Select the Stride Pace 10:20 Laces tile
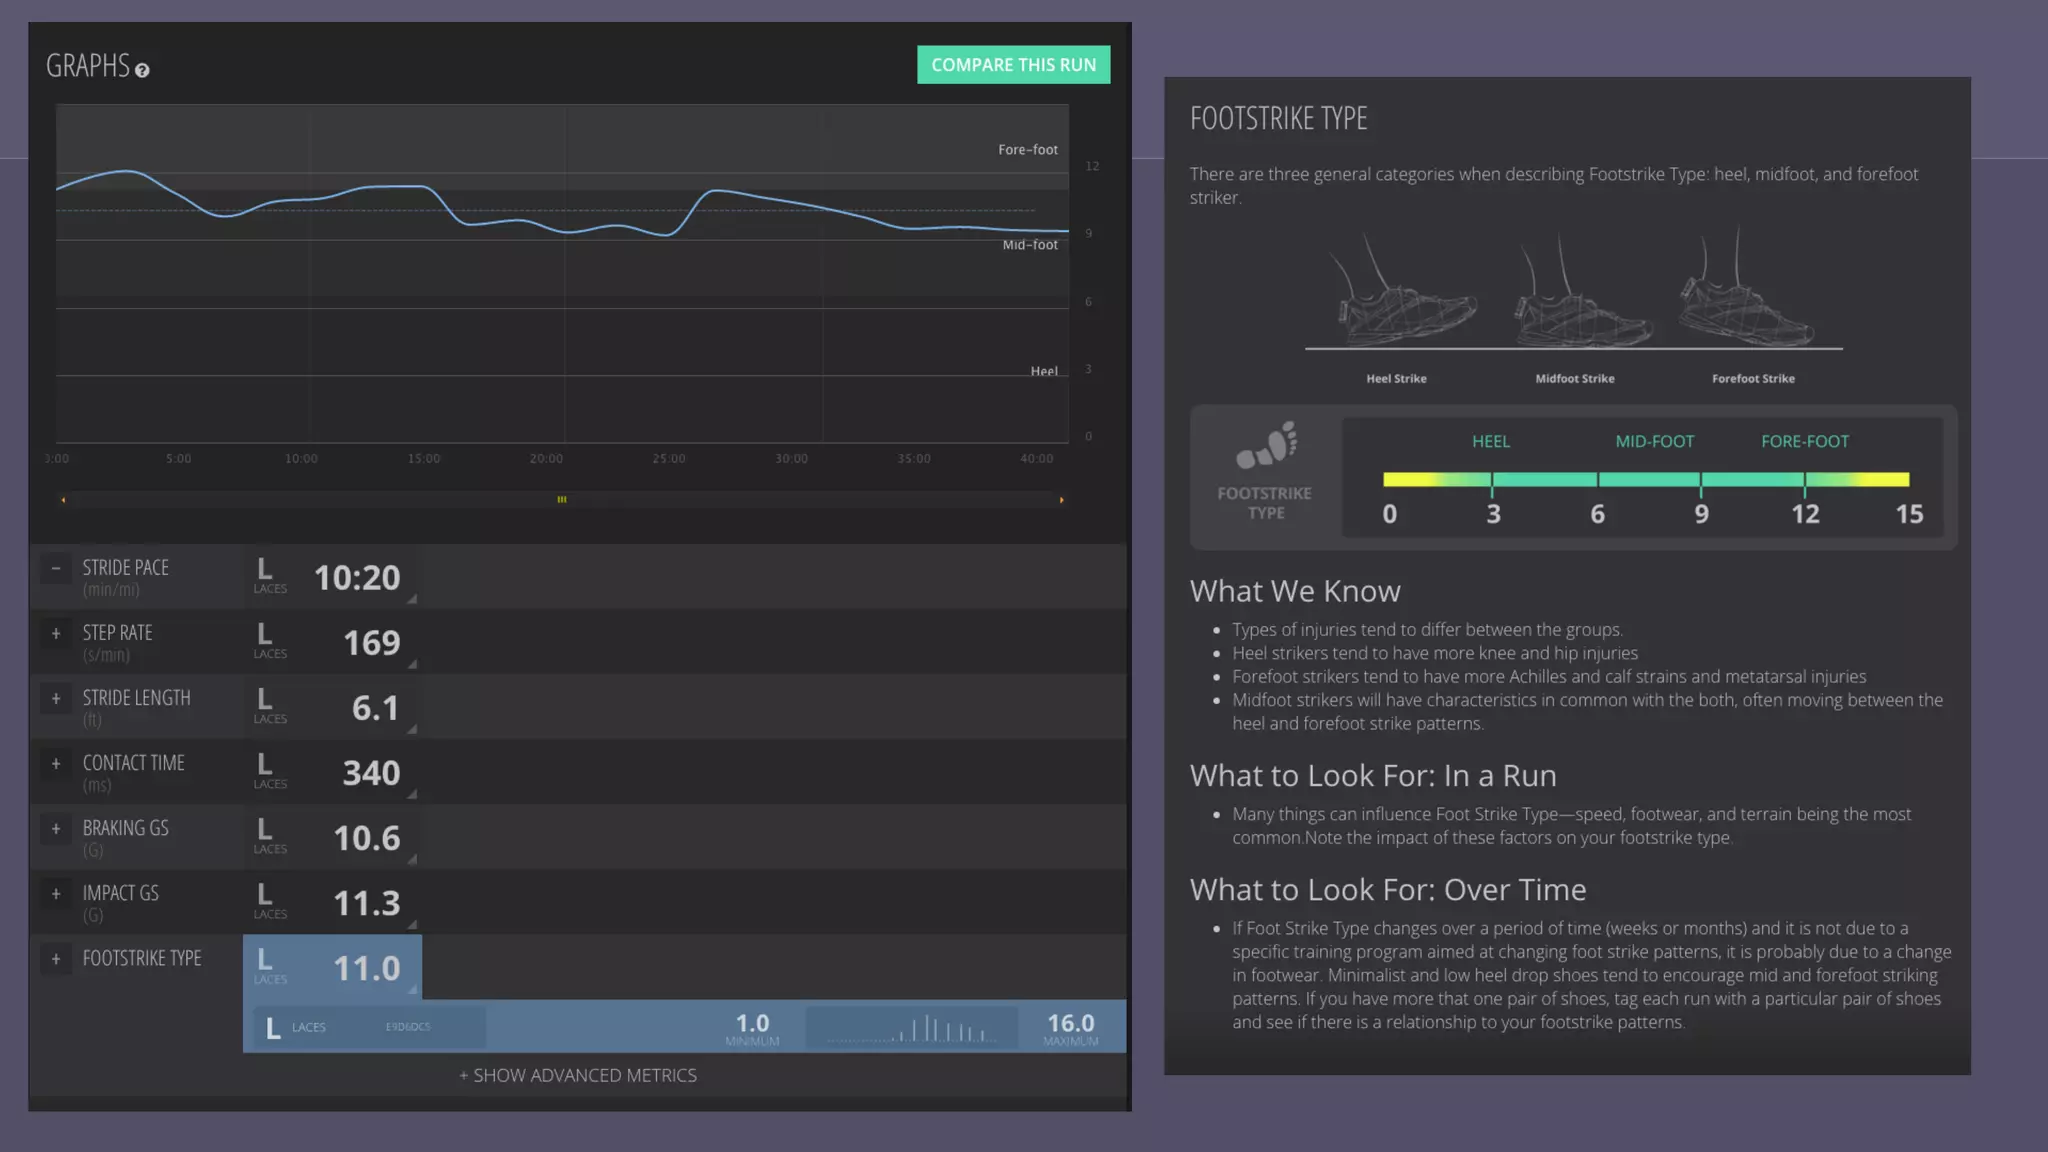Viewport: 2048px width, 1152px height. [x=332, y=577]
